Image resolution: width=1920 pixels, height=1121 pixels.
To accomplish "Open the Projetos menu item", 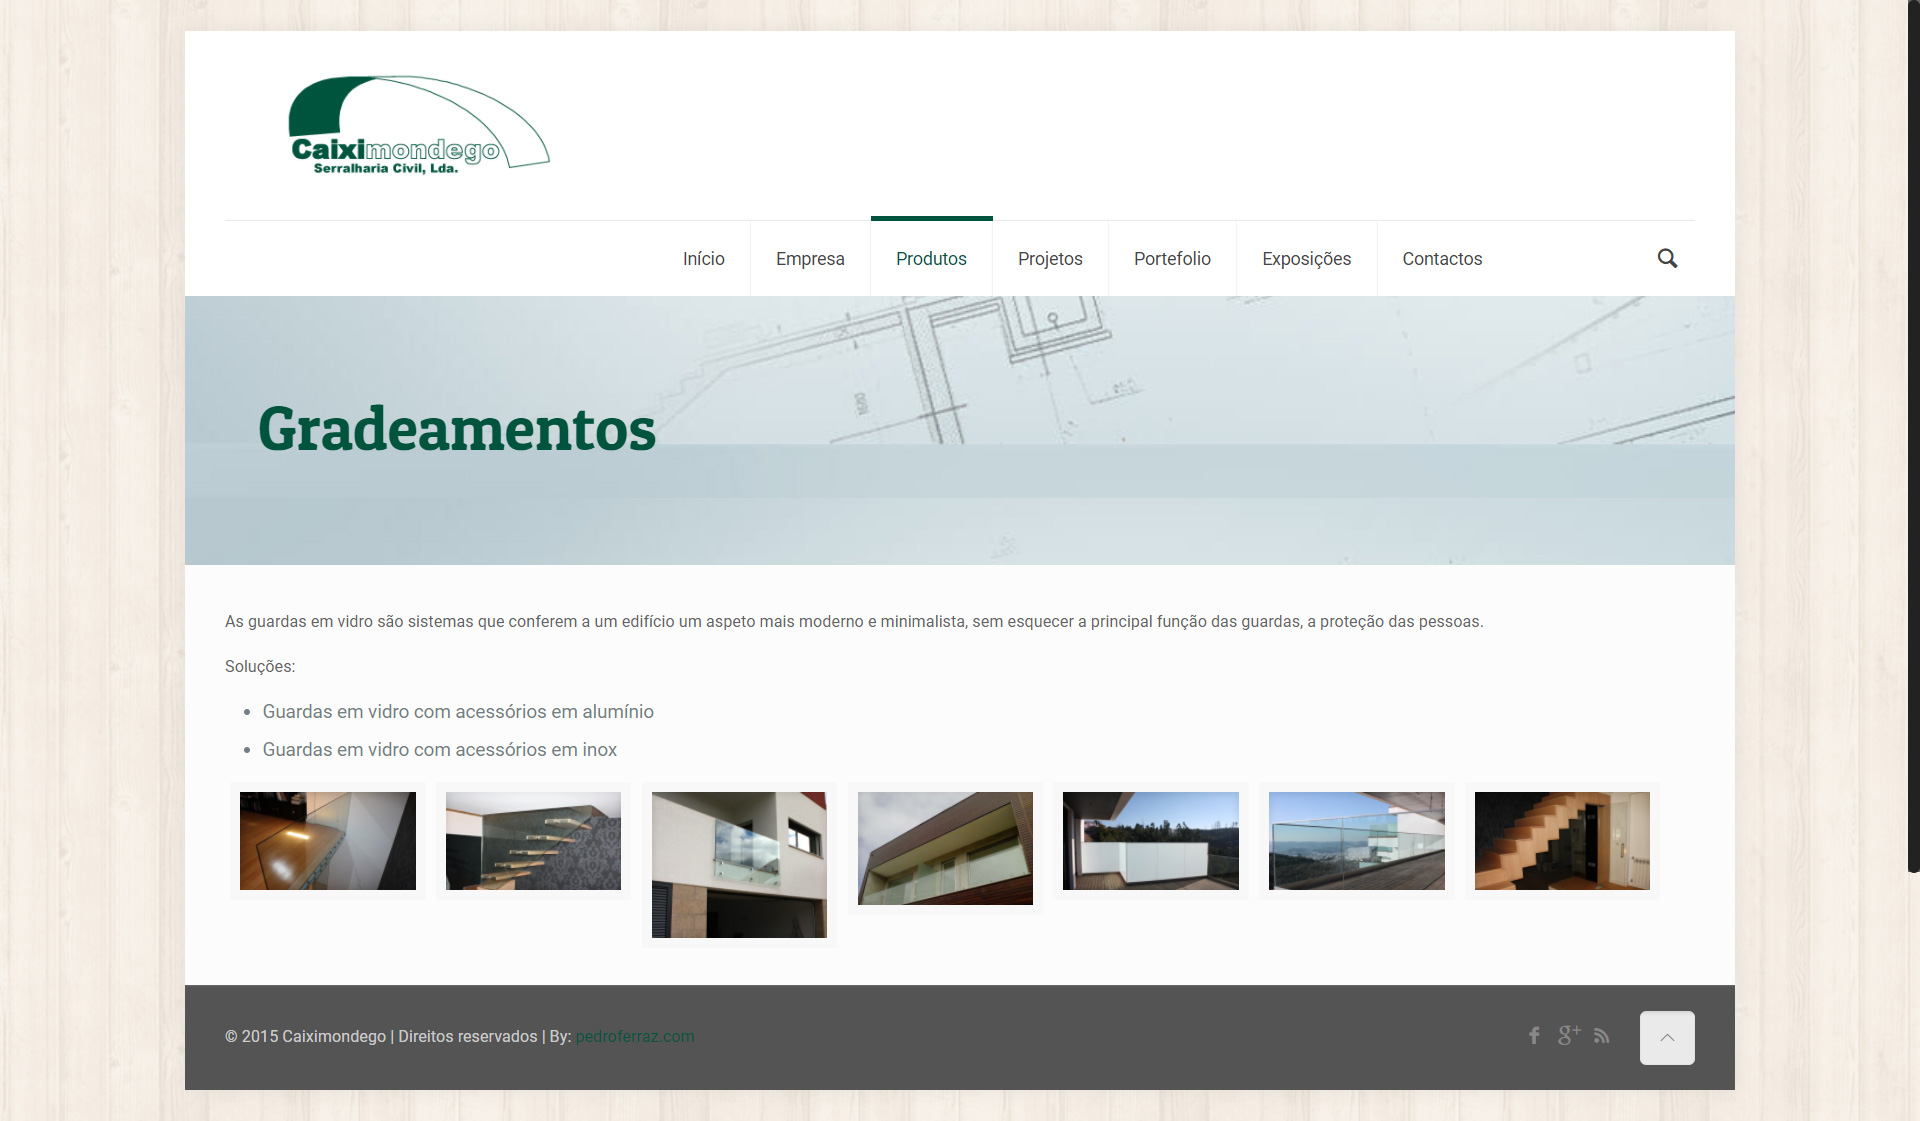I will (1050, 259).
